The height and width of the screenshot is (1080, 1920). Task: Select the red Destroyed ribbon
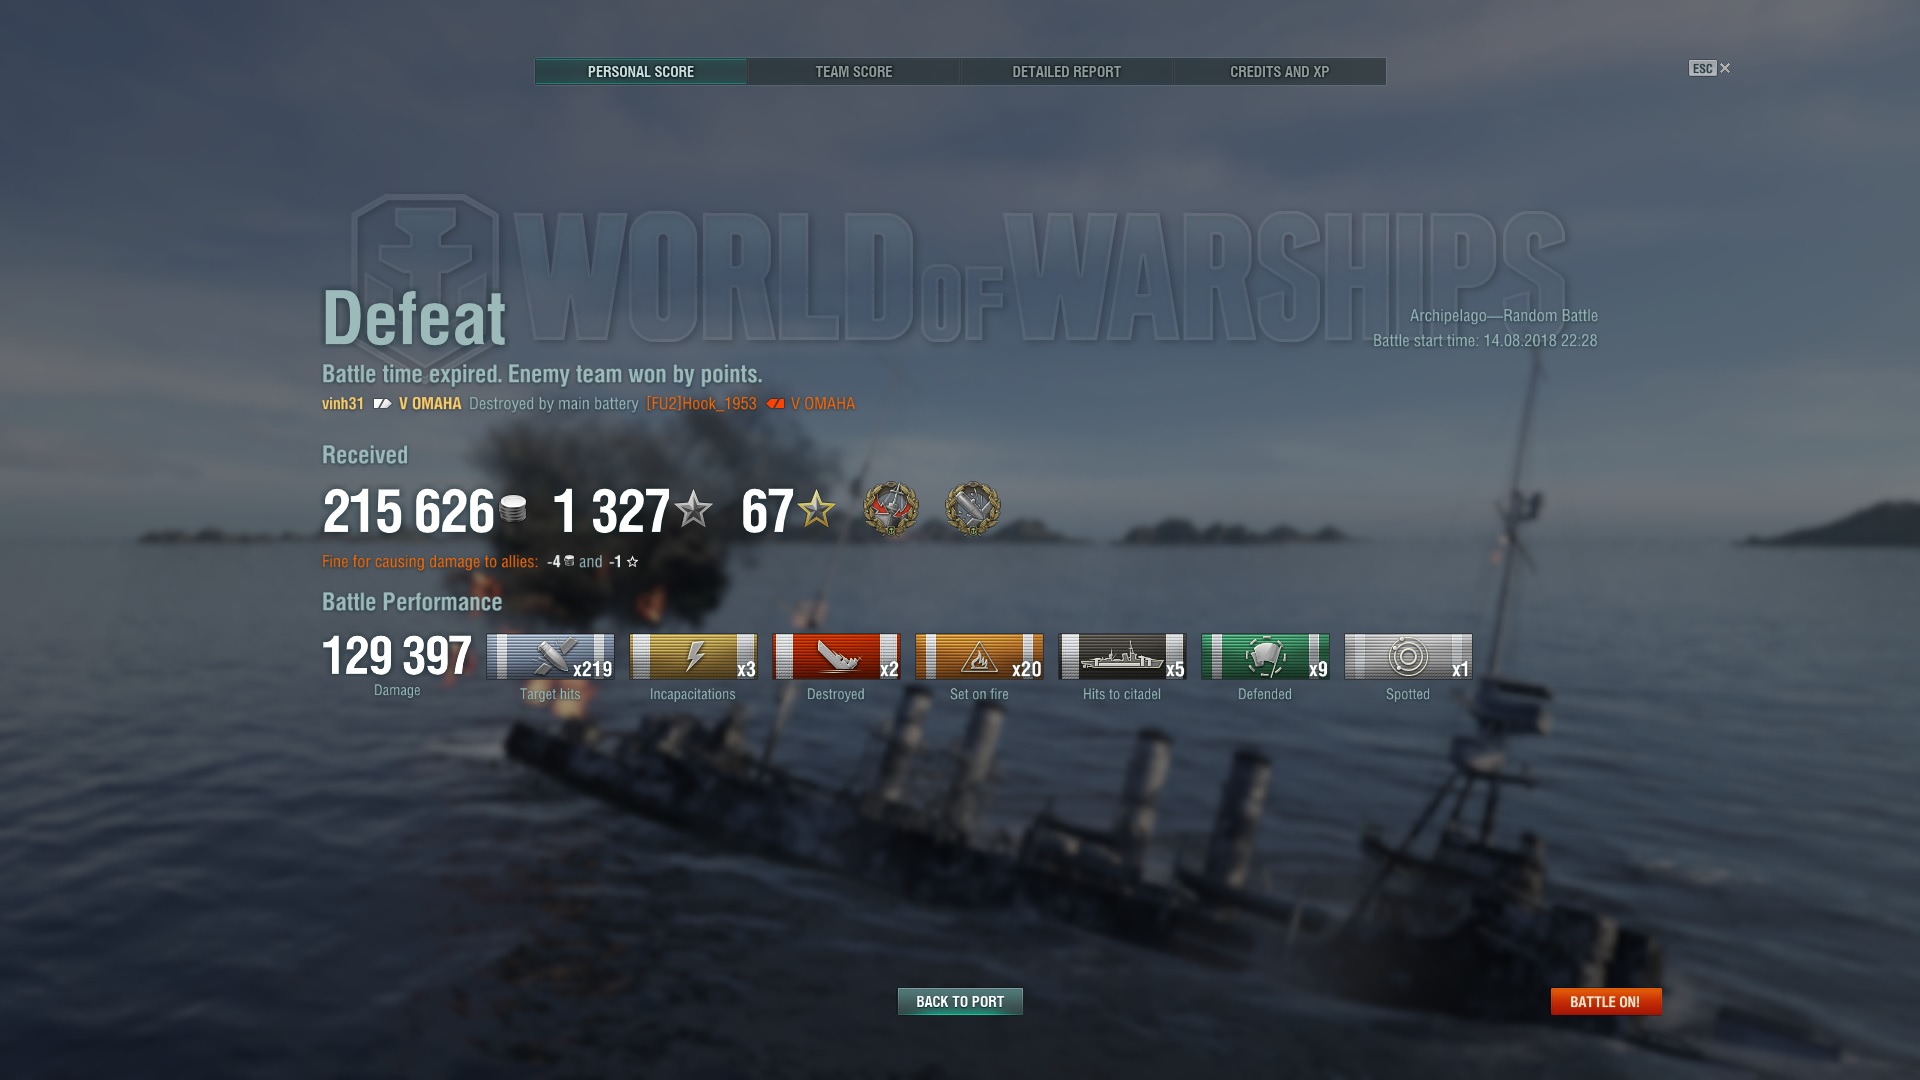(x=836, y=656)
